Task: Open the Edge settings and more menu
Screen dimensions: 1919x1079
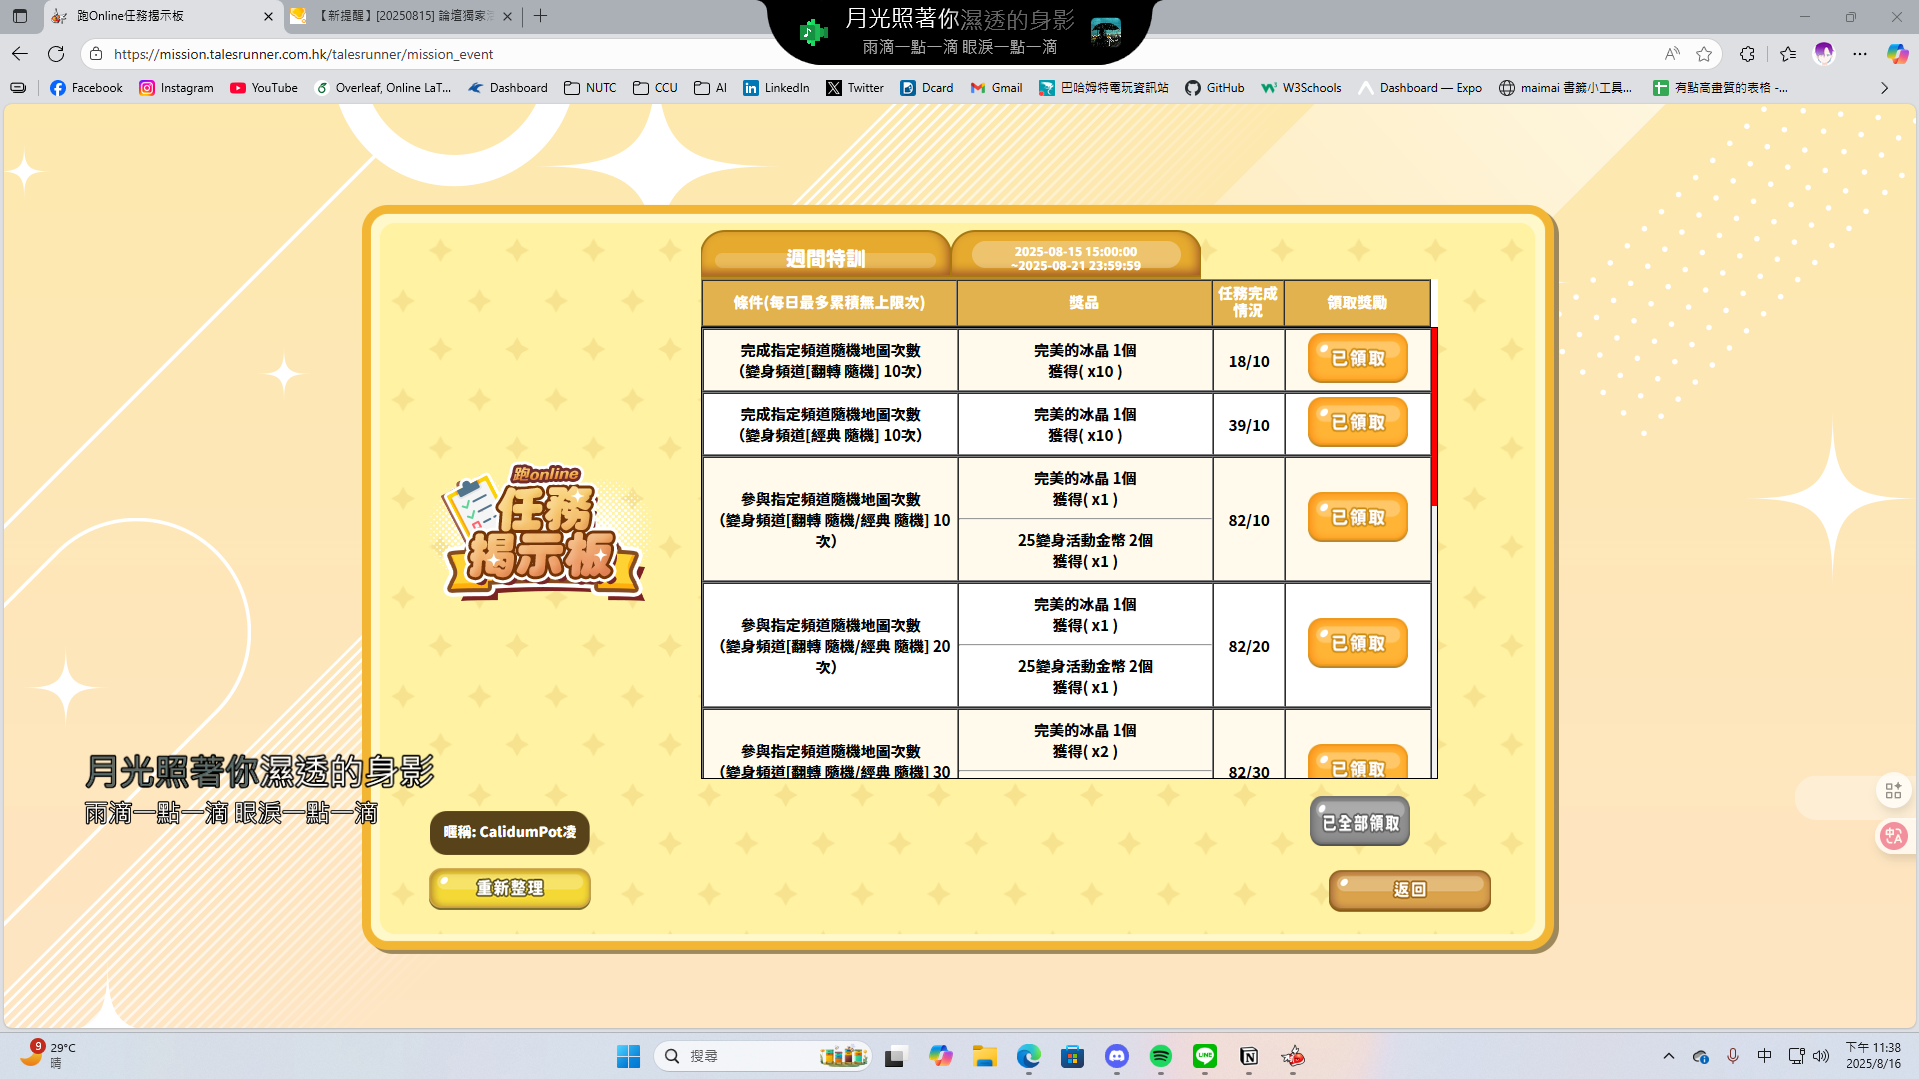Action: (x=1859, y=54)
